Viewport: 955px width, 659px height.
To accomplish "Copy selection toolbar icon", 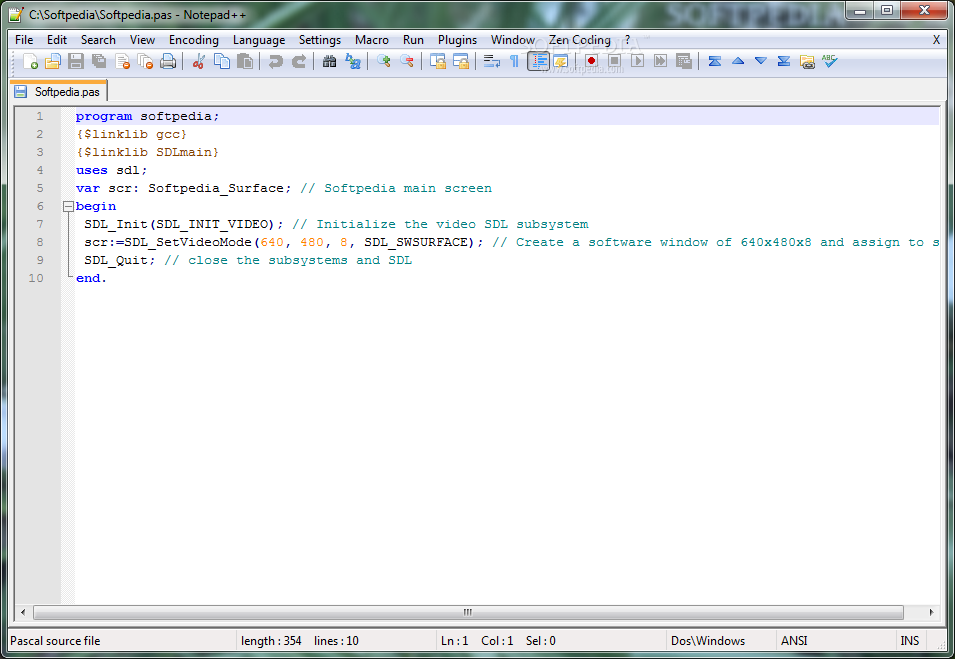I will 222,62.
